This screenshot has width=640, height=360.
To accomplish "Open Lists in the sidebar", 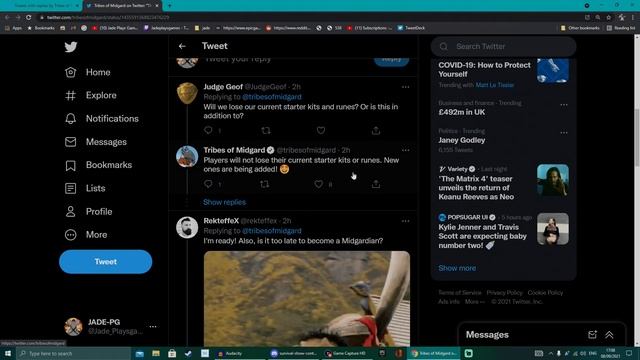I will [85, 189].
